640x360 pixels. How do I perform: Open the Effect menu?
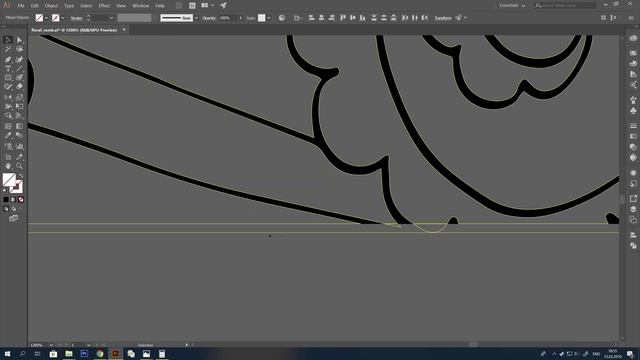[x=104, y=6]
